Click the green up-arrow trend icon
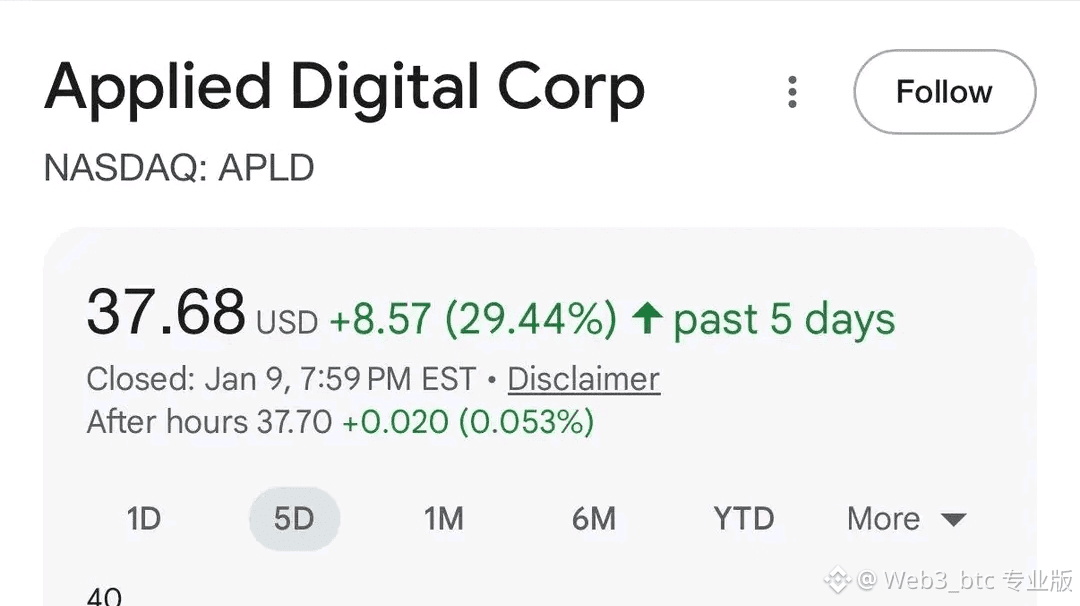This screenshot has height=606, width=1080. (x=647, y=318)
